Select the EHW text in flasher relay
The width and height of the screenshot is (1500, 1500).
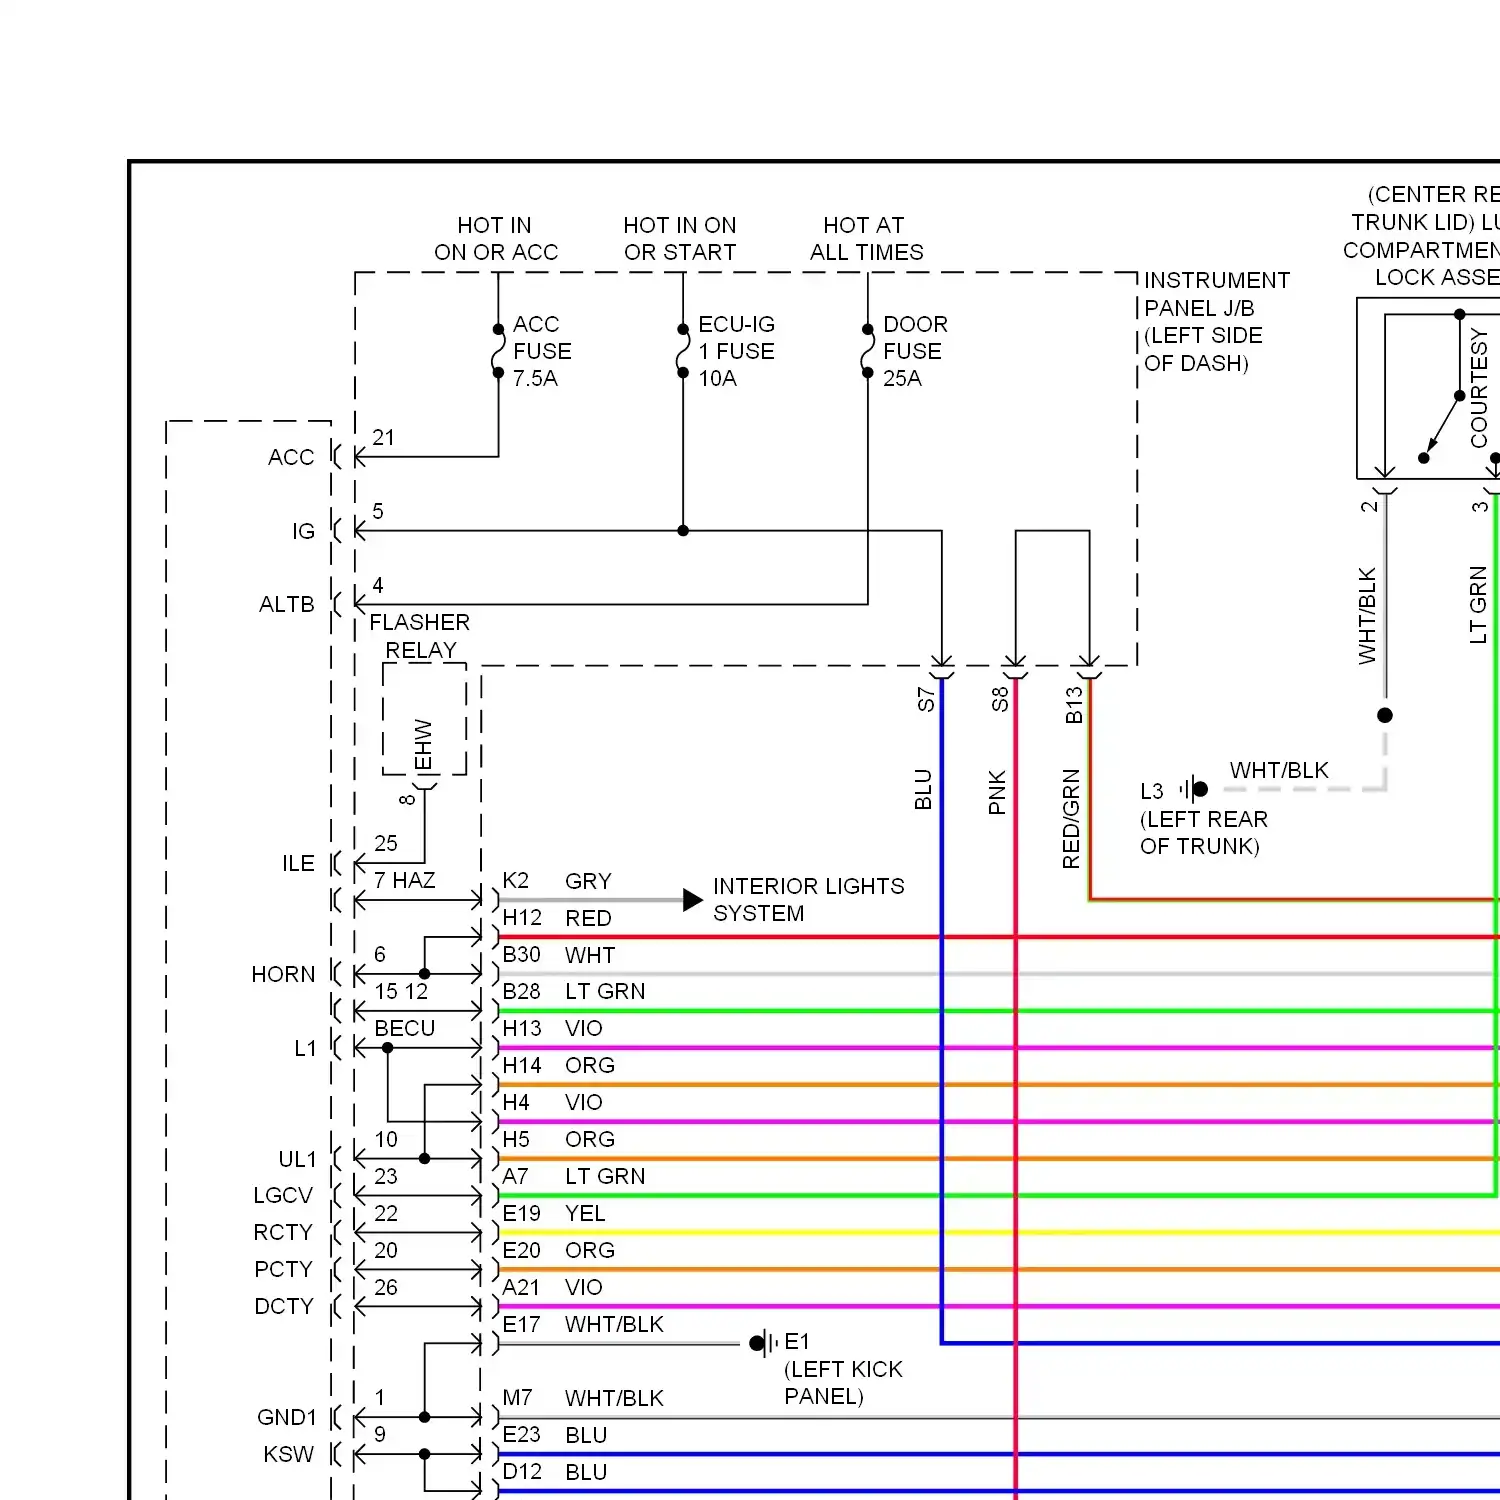tap(424, 745)
